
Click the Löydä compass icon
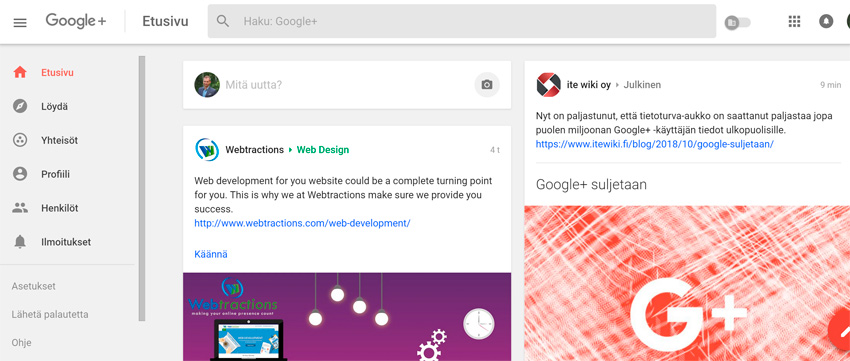tap(20, 106)
